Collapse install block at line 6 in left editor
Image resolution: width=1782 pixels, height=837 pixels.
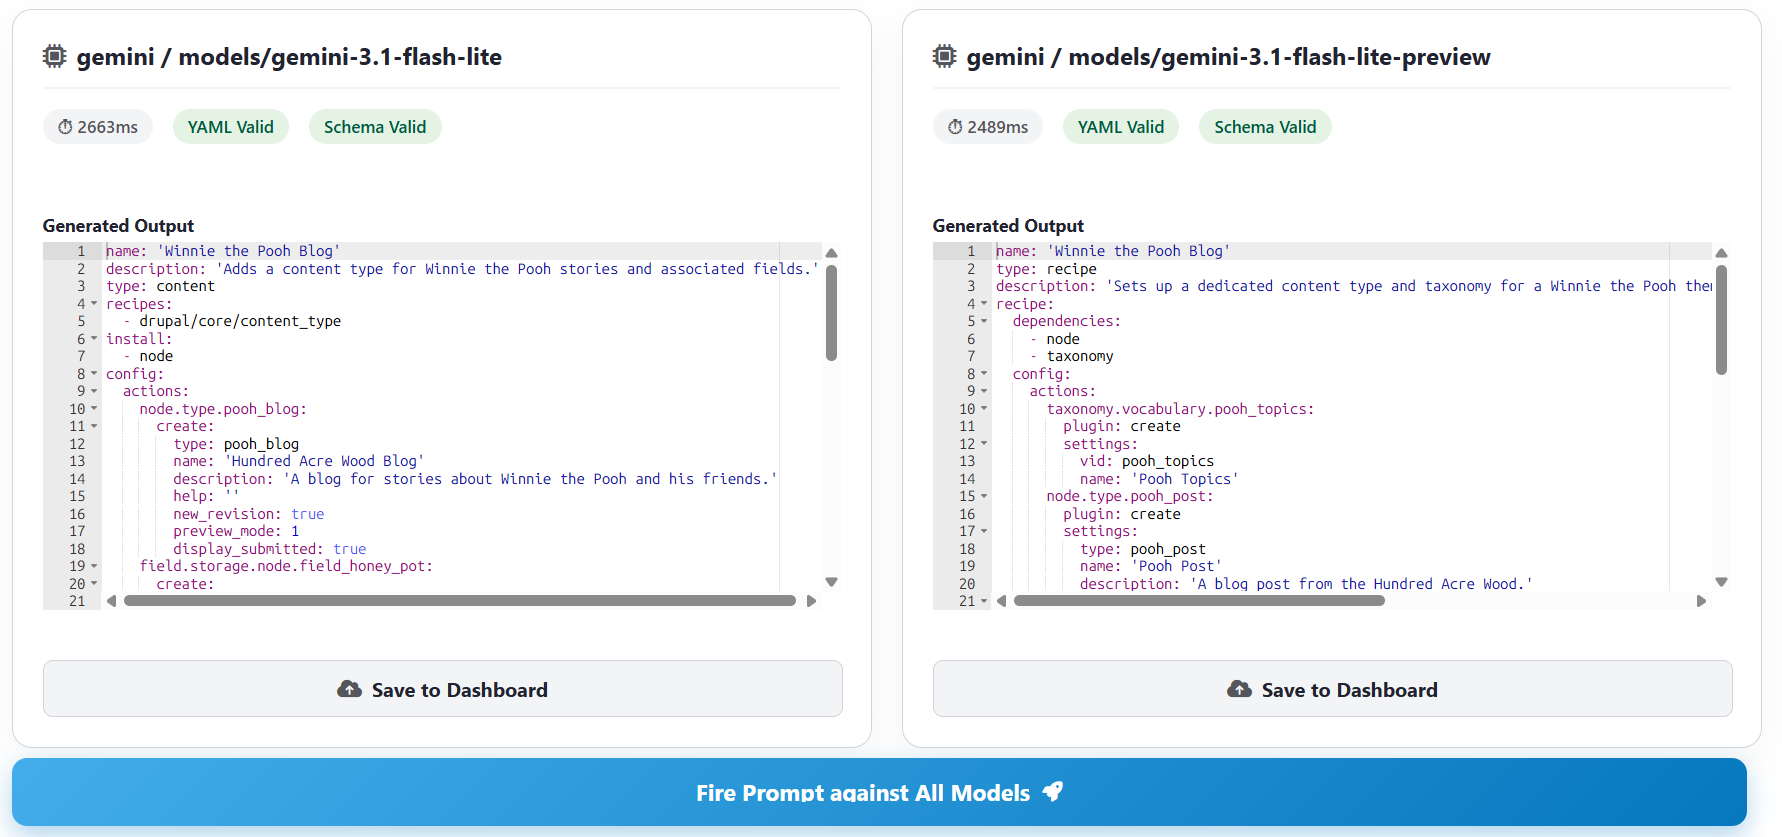tap(94, 339)
